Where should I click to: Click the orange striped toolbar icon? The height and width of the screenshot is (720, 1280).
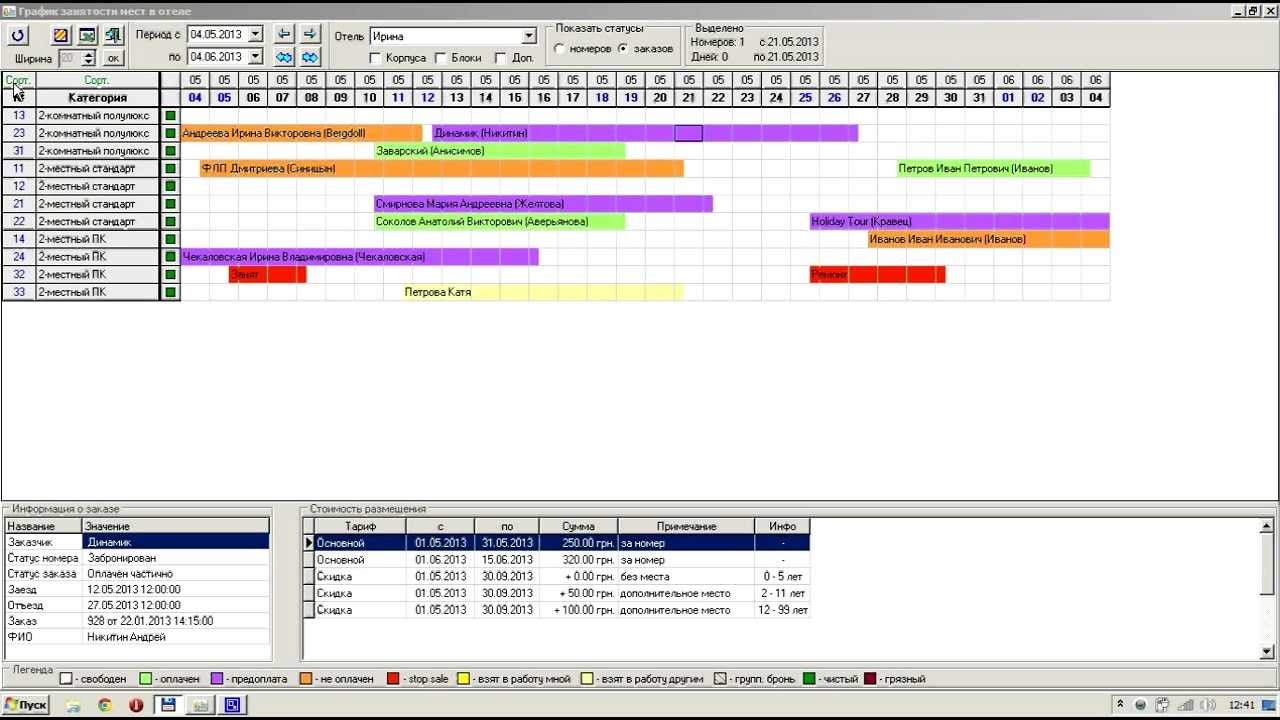(x=61, y=36)
